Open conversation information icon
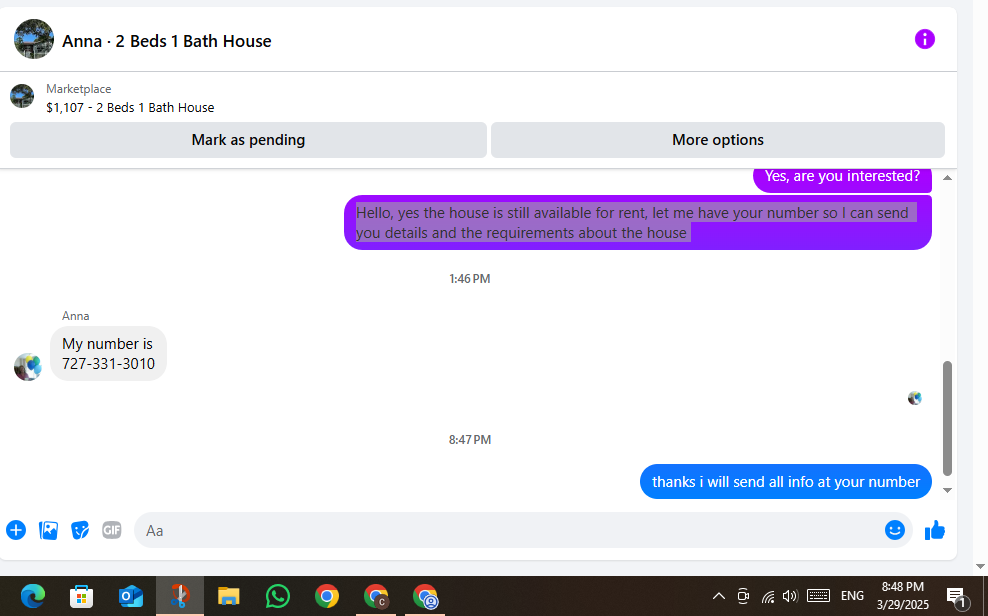The width and height of the screenshot is (988, 616). [924, 40]
